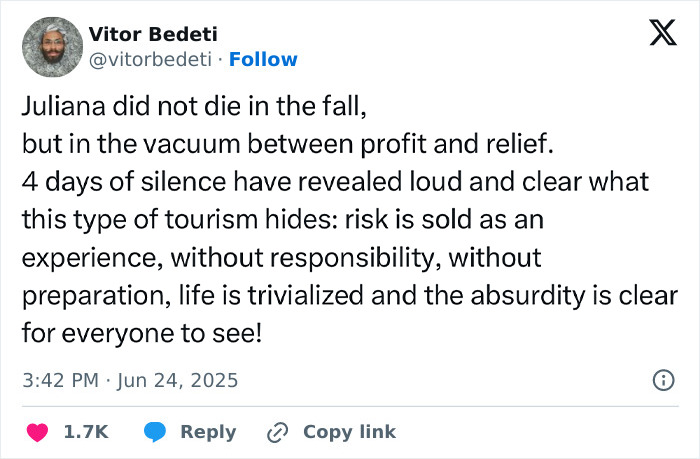Like the tweet with the heart icon
This screenshot has height=459, width=700.
click(x=36, y=432)
